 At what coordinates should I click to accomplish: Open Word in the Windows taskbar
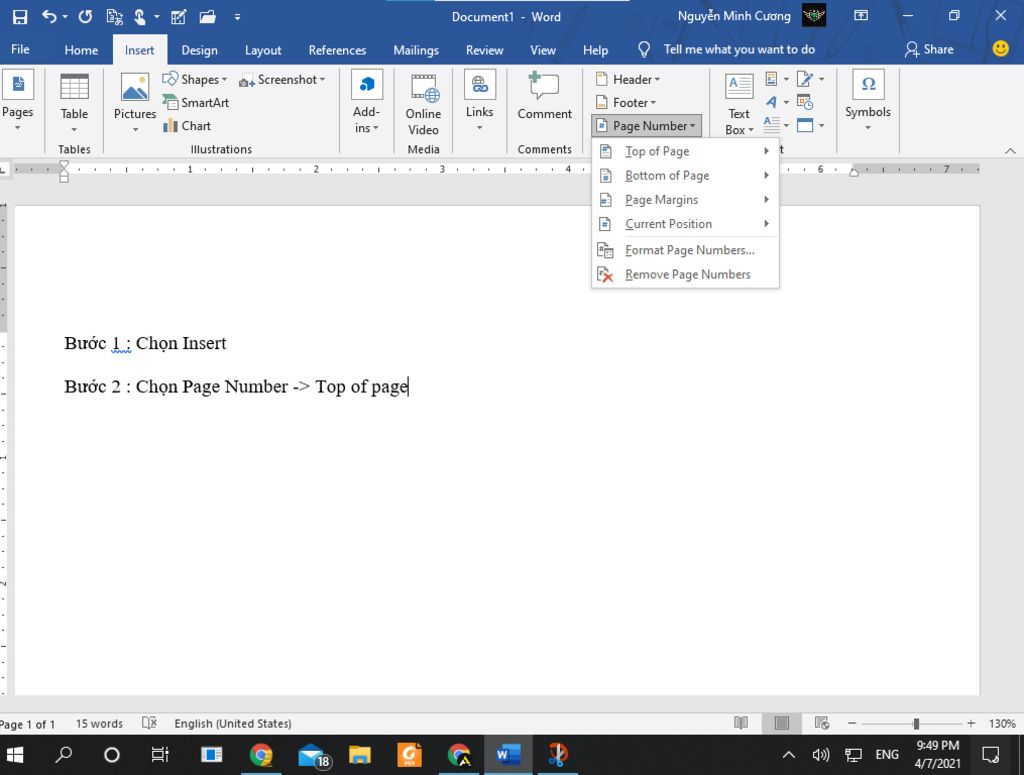click(508, 755)
